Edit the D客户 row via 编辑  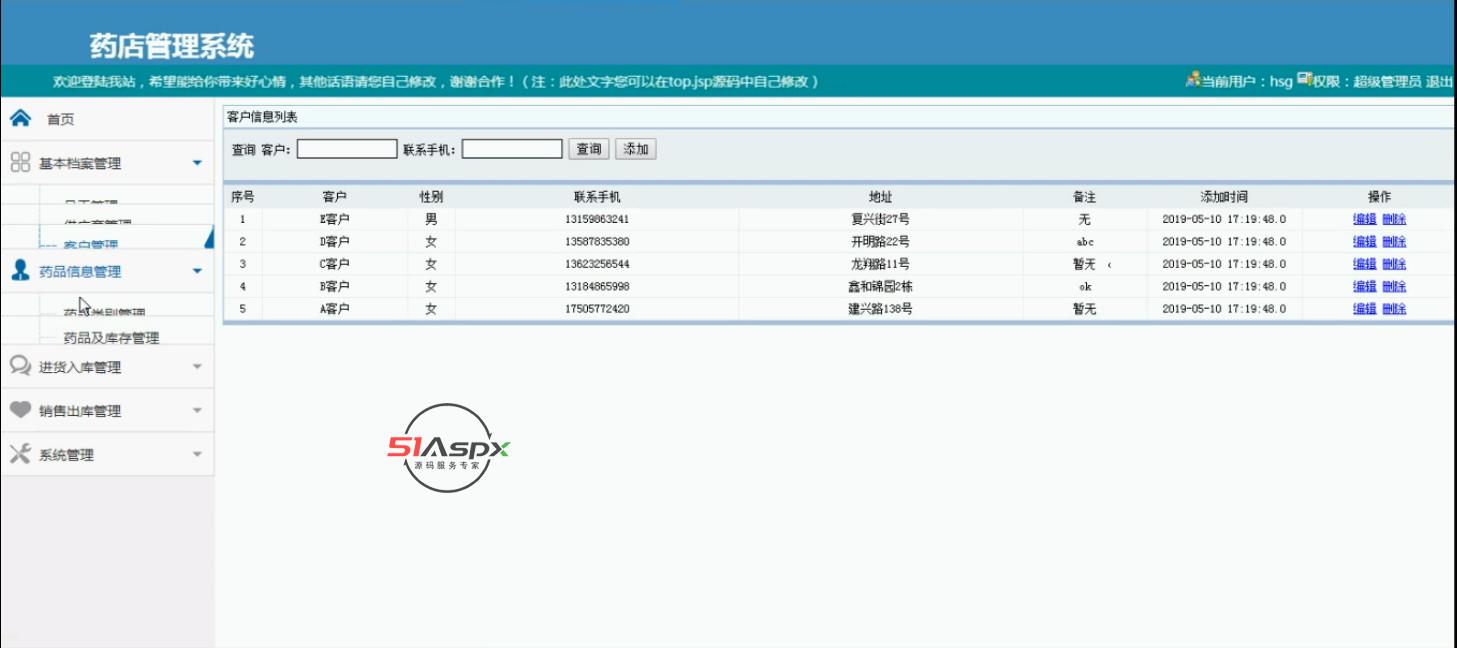[1365, 241]
